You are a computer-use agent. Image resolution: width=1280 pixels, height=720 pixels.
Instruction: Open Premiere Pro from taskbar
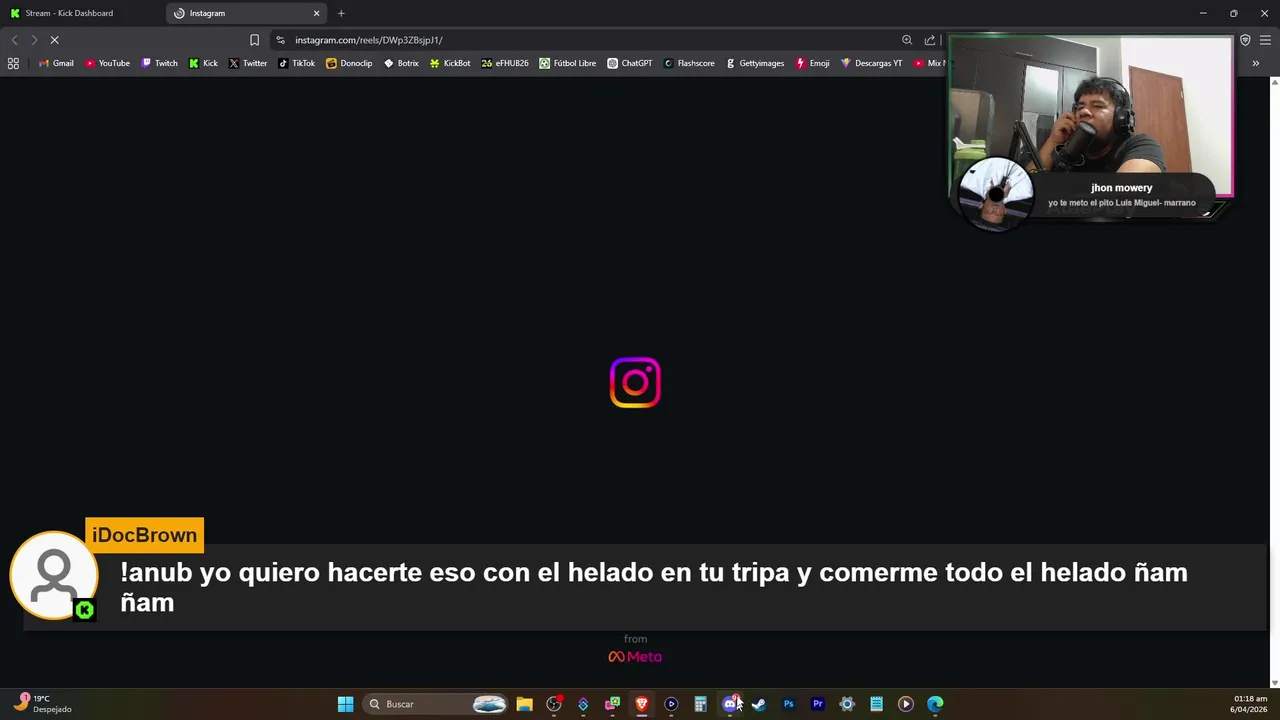(x=818, y=704)
